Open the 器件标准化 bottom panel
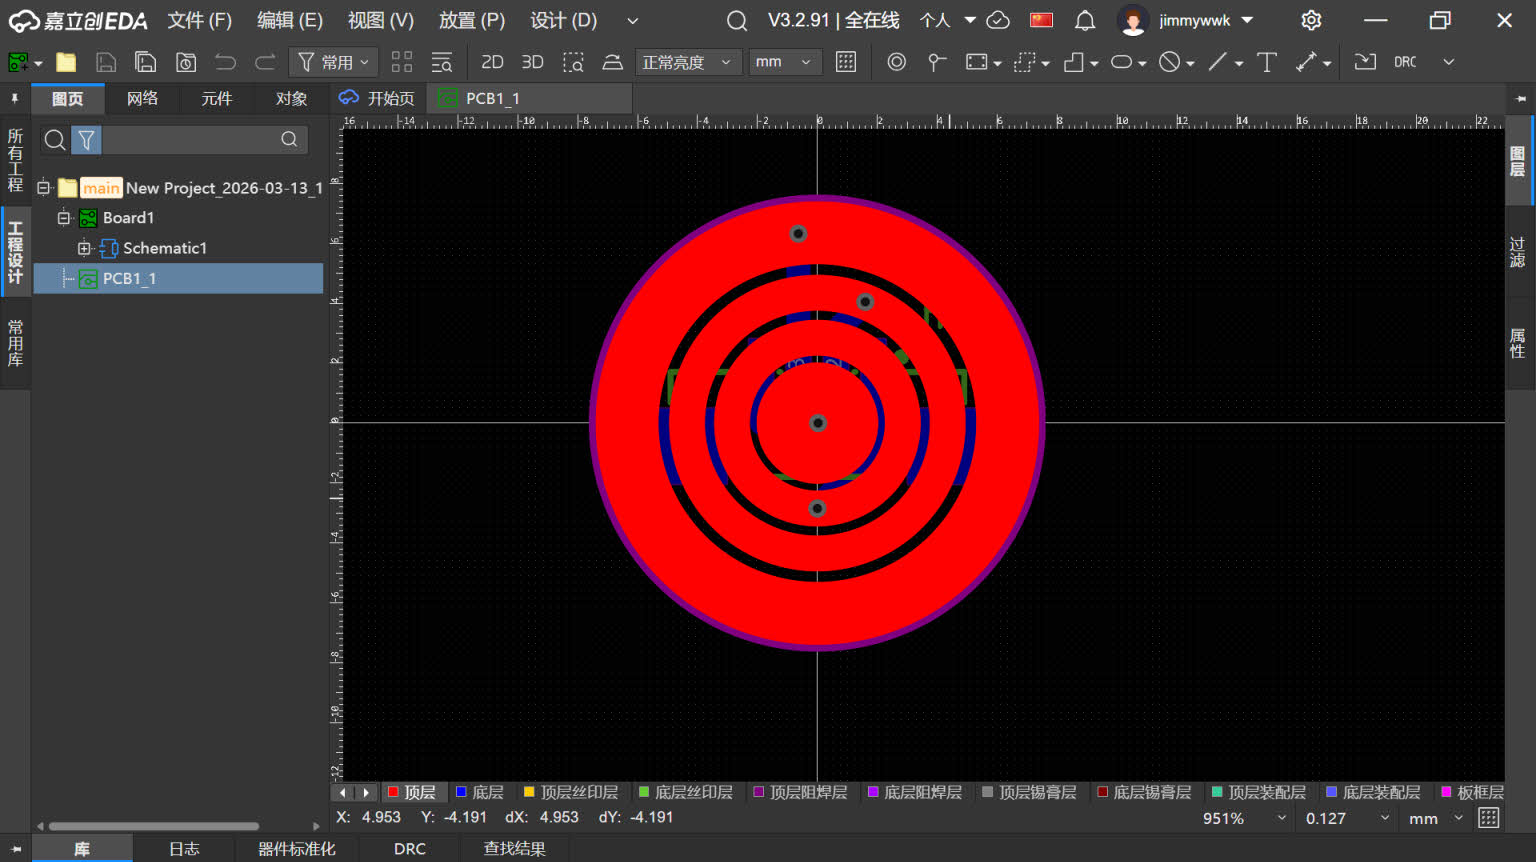The image size is (1536, 862). [297, 849]
